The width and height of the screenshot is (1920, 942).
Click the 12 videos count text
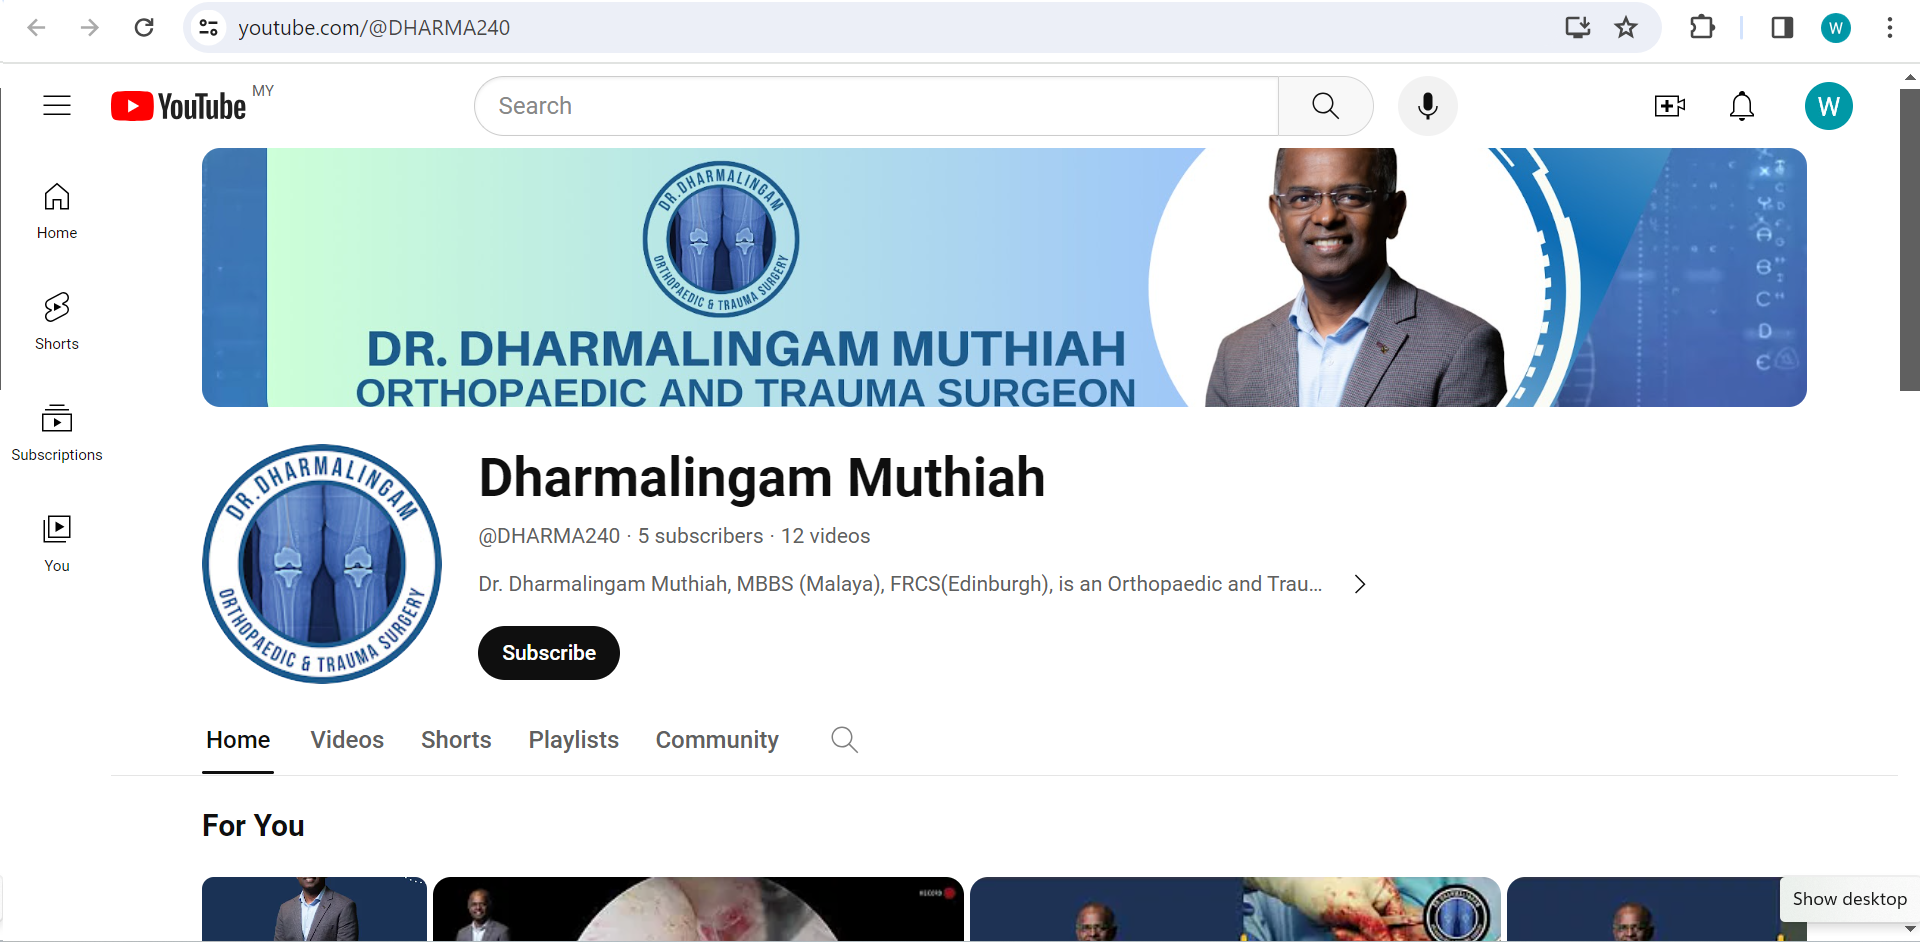pyautogui.click(x=826, y=536)
